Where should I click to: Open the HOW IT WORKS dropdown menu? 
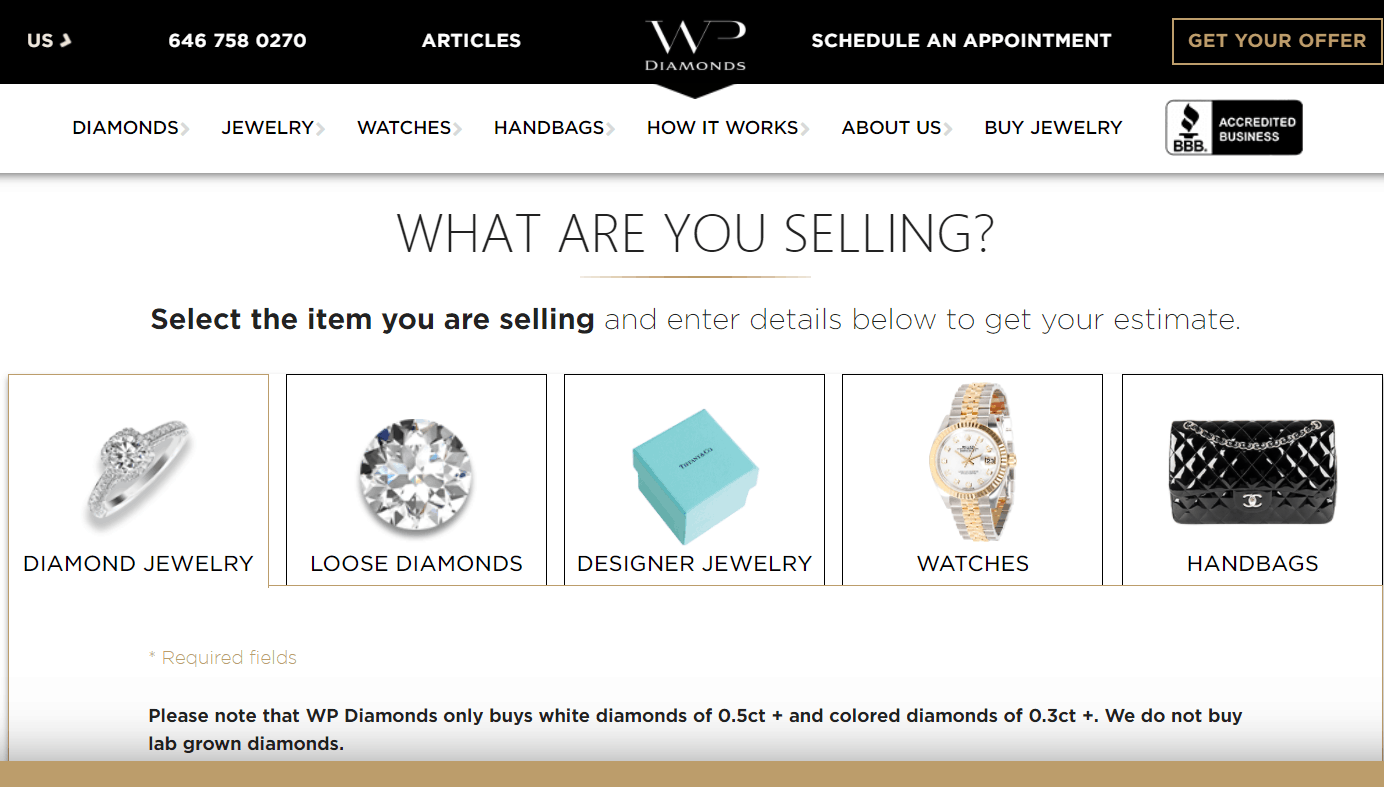[721, 127]
